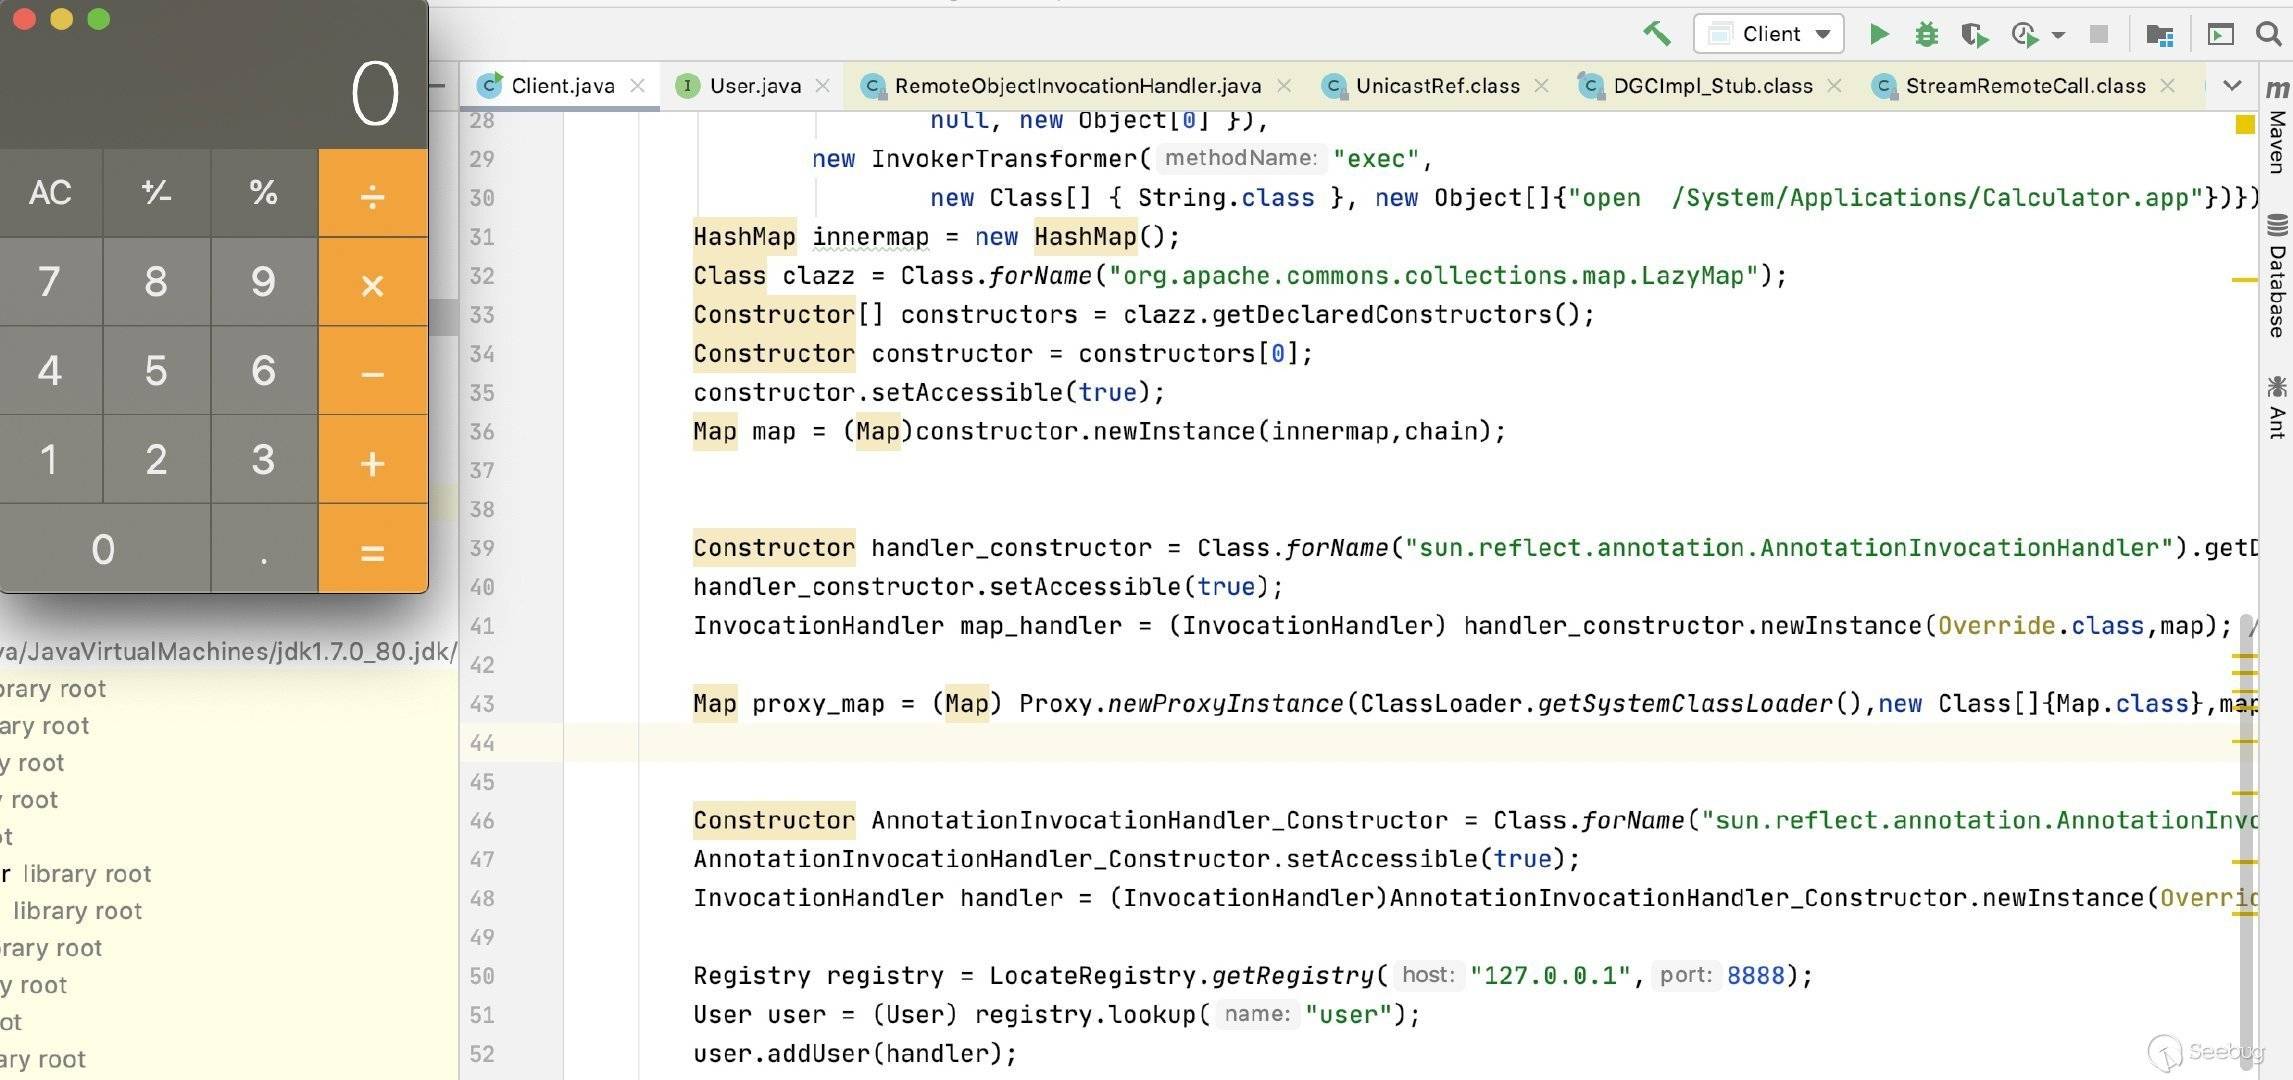Viewport: 2293px width, 1080px height.
Task: Show hidden editor tabs chevron
Action: 2232,86
